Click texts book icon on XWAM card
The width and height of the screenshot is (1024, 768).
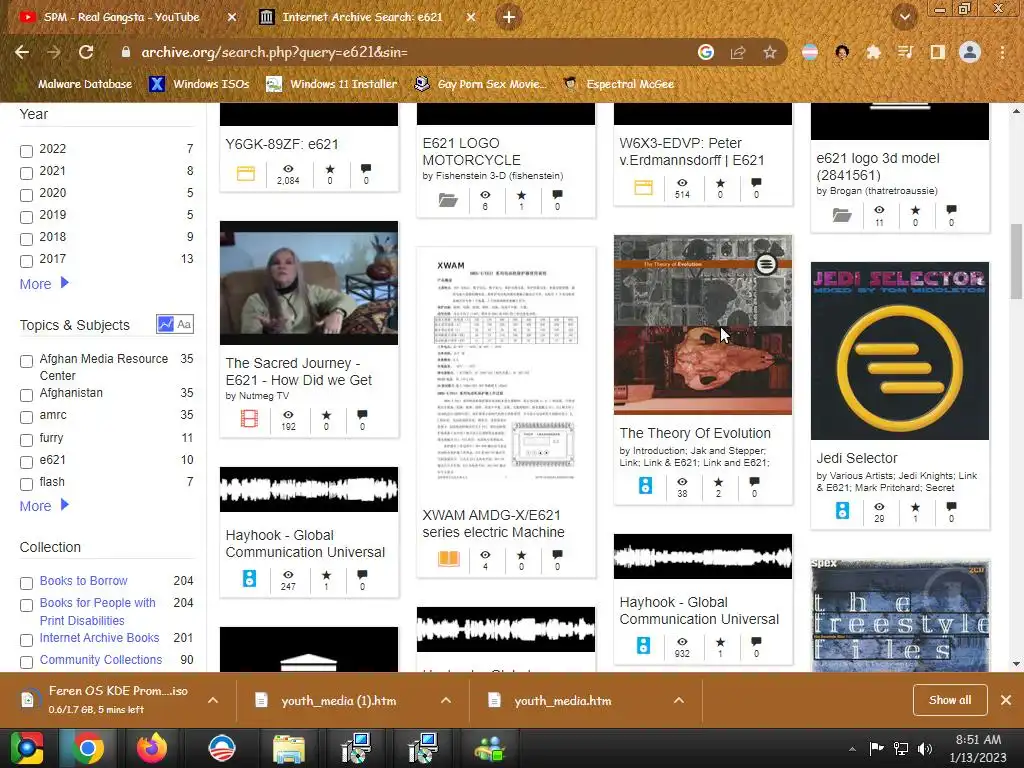click(449, 559)
